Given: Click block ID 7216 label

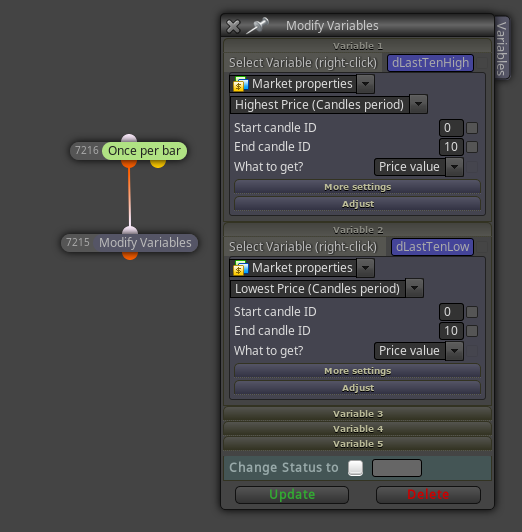Looking at the screenshot, I should 86,150.
